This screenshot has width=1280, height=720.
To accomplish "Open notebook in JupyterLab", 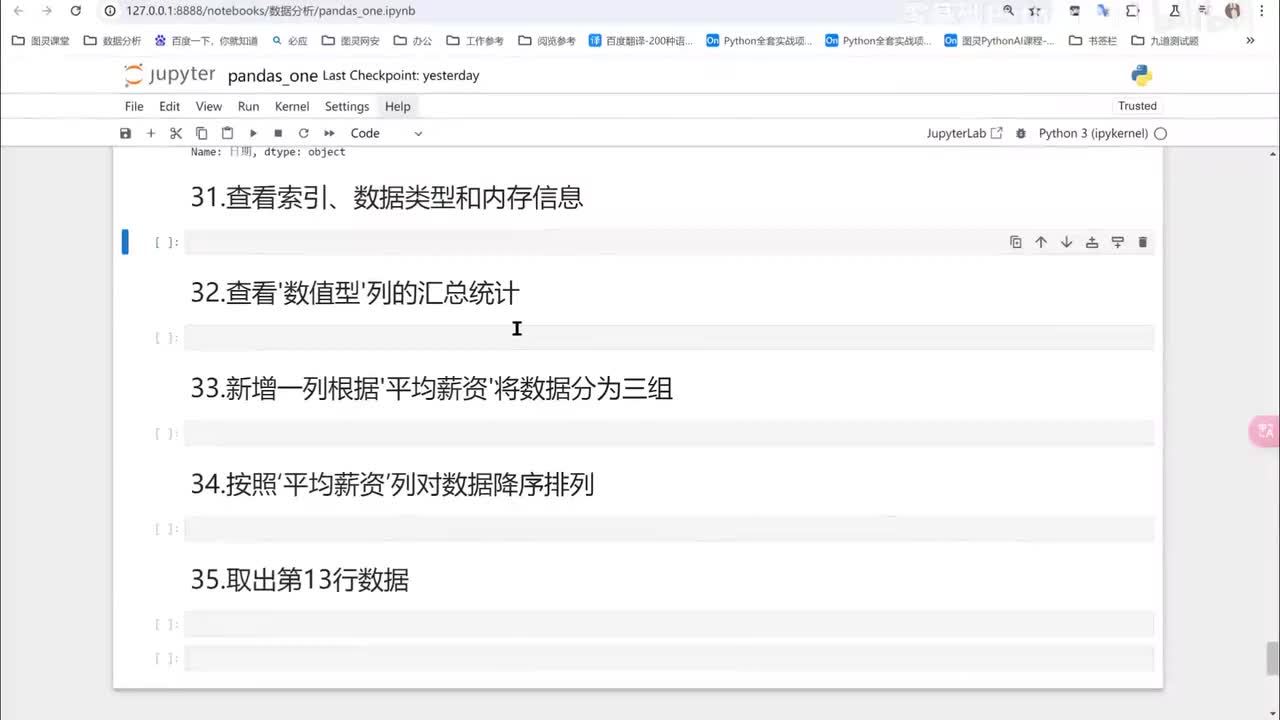I will click(x=964, y=133).
